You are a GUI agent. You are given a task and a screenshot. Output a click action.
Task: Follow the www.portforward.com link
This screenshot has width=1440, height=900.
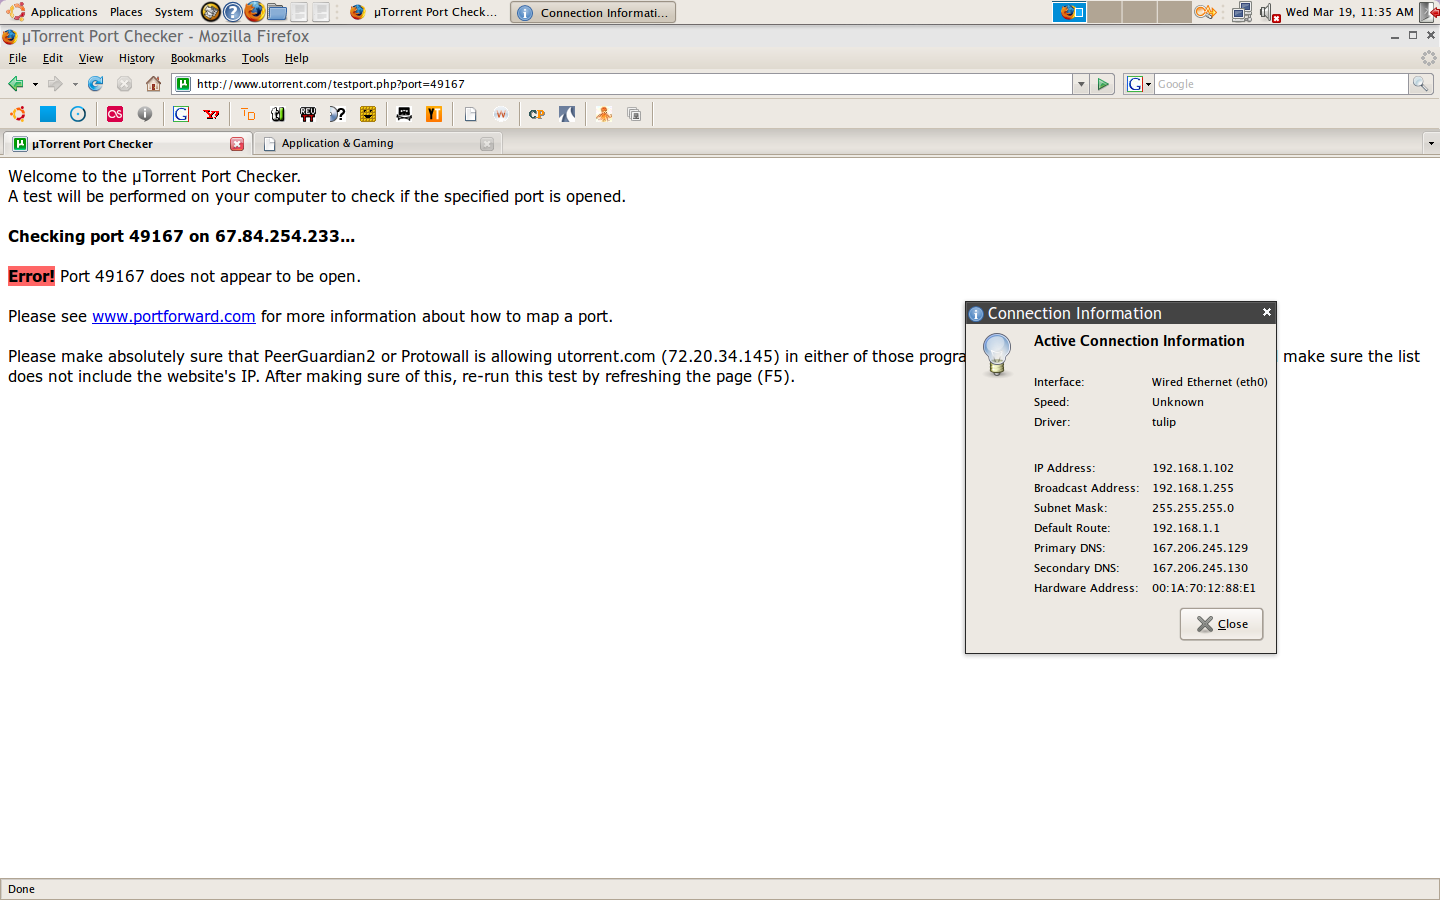[174, 316]
